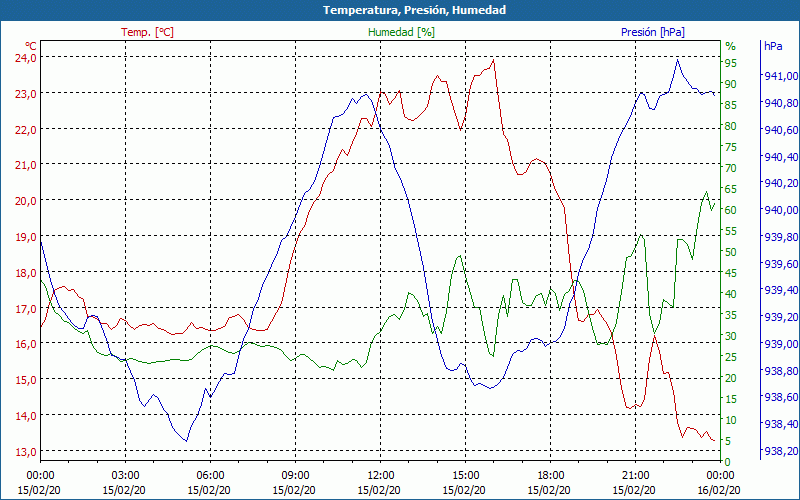Click the '938,60' pressure axis value
This screenshot has width=800, height=500.
click(781, 397)
